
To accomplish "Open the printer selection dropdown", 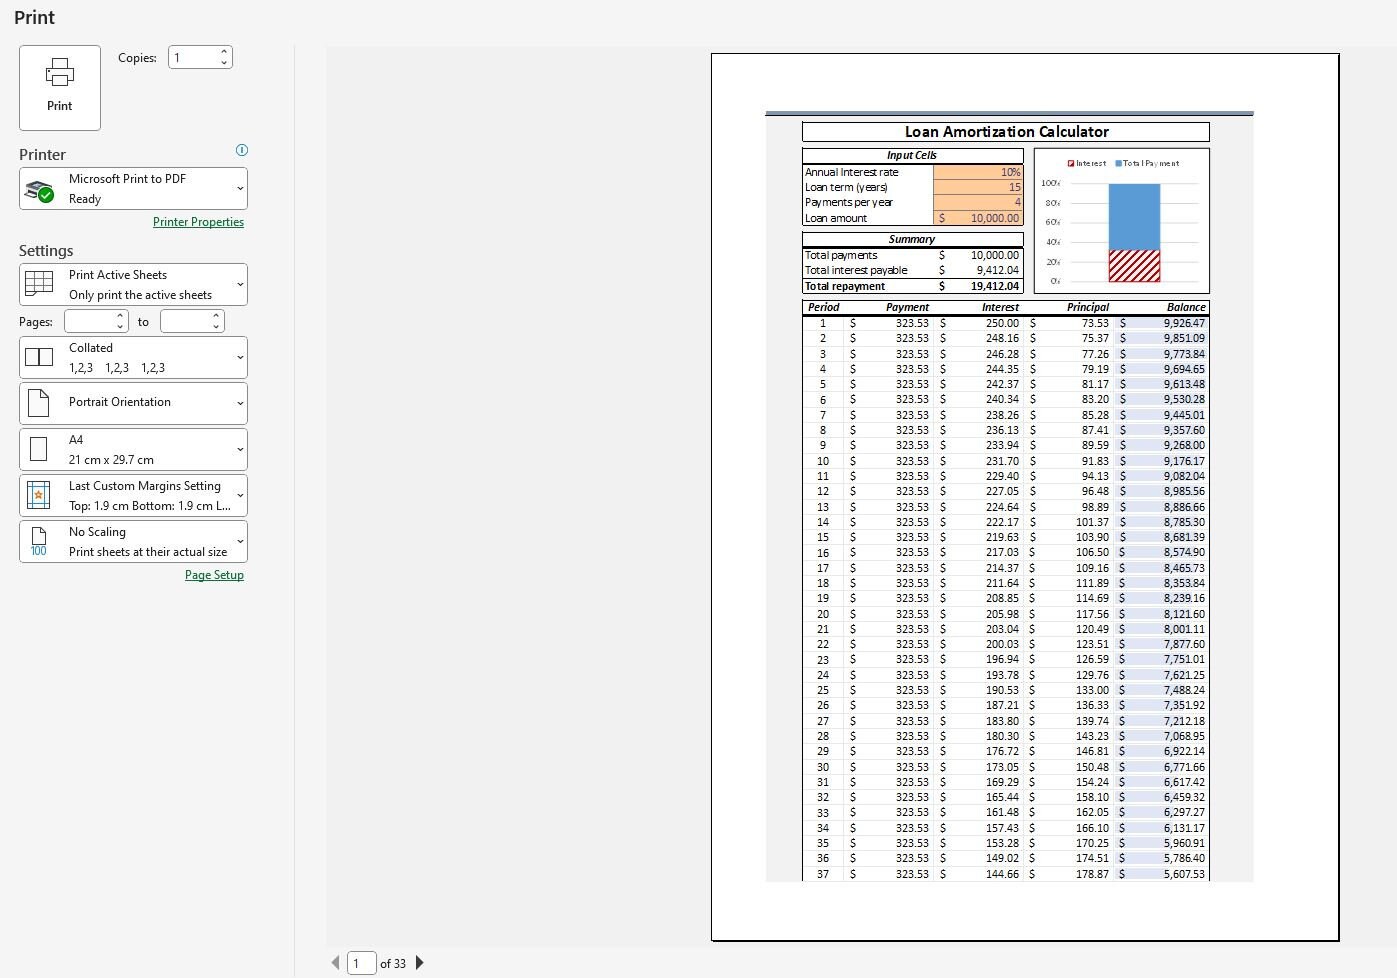I will 239,188.
